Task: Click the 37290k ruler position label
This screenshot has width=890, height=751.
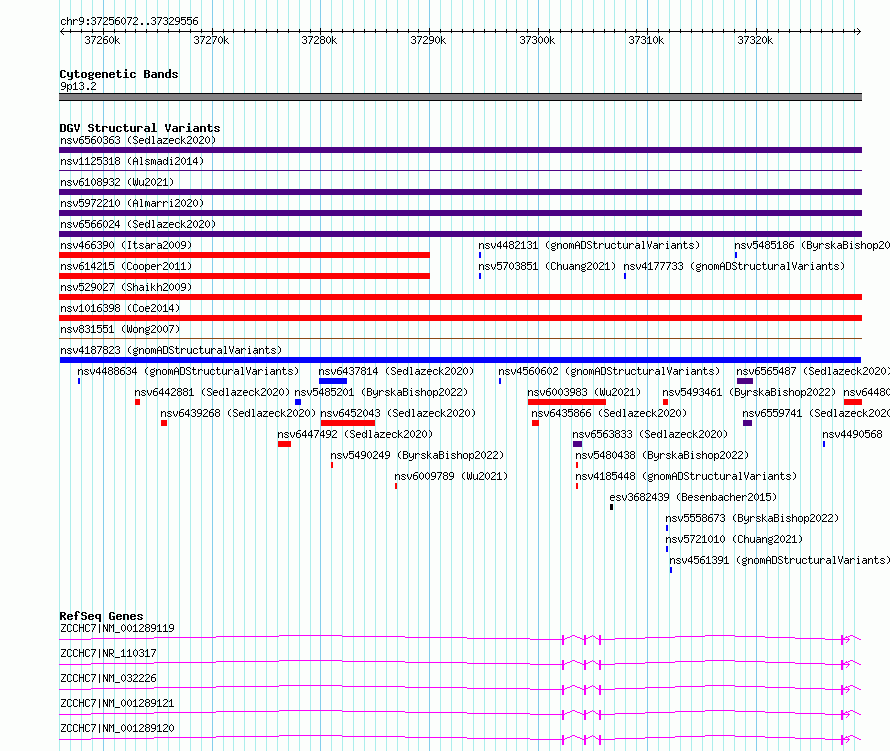Action: [428, 40]
